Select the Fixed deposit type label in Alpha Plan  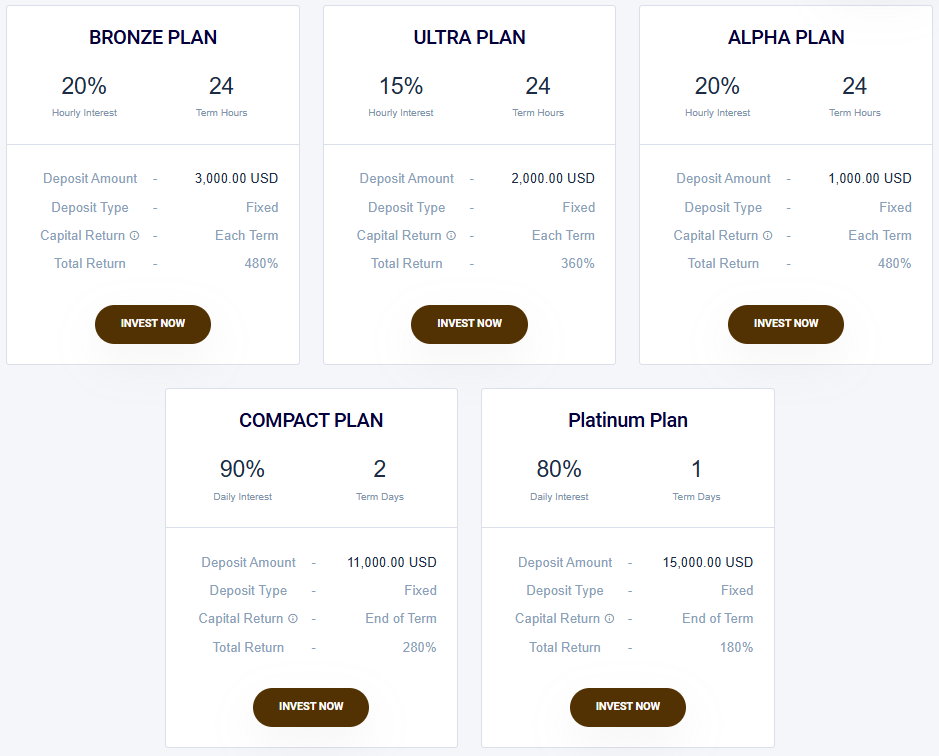pos(895,207)
